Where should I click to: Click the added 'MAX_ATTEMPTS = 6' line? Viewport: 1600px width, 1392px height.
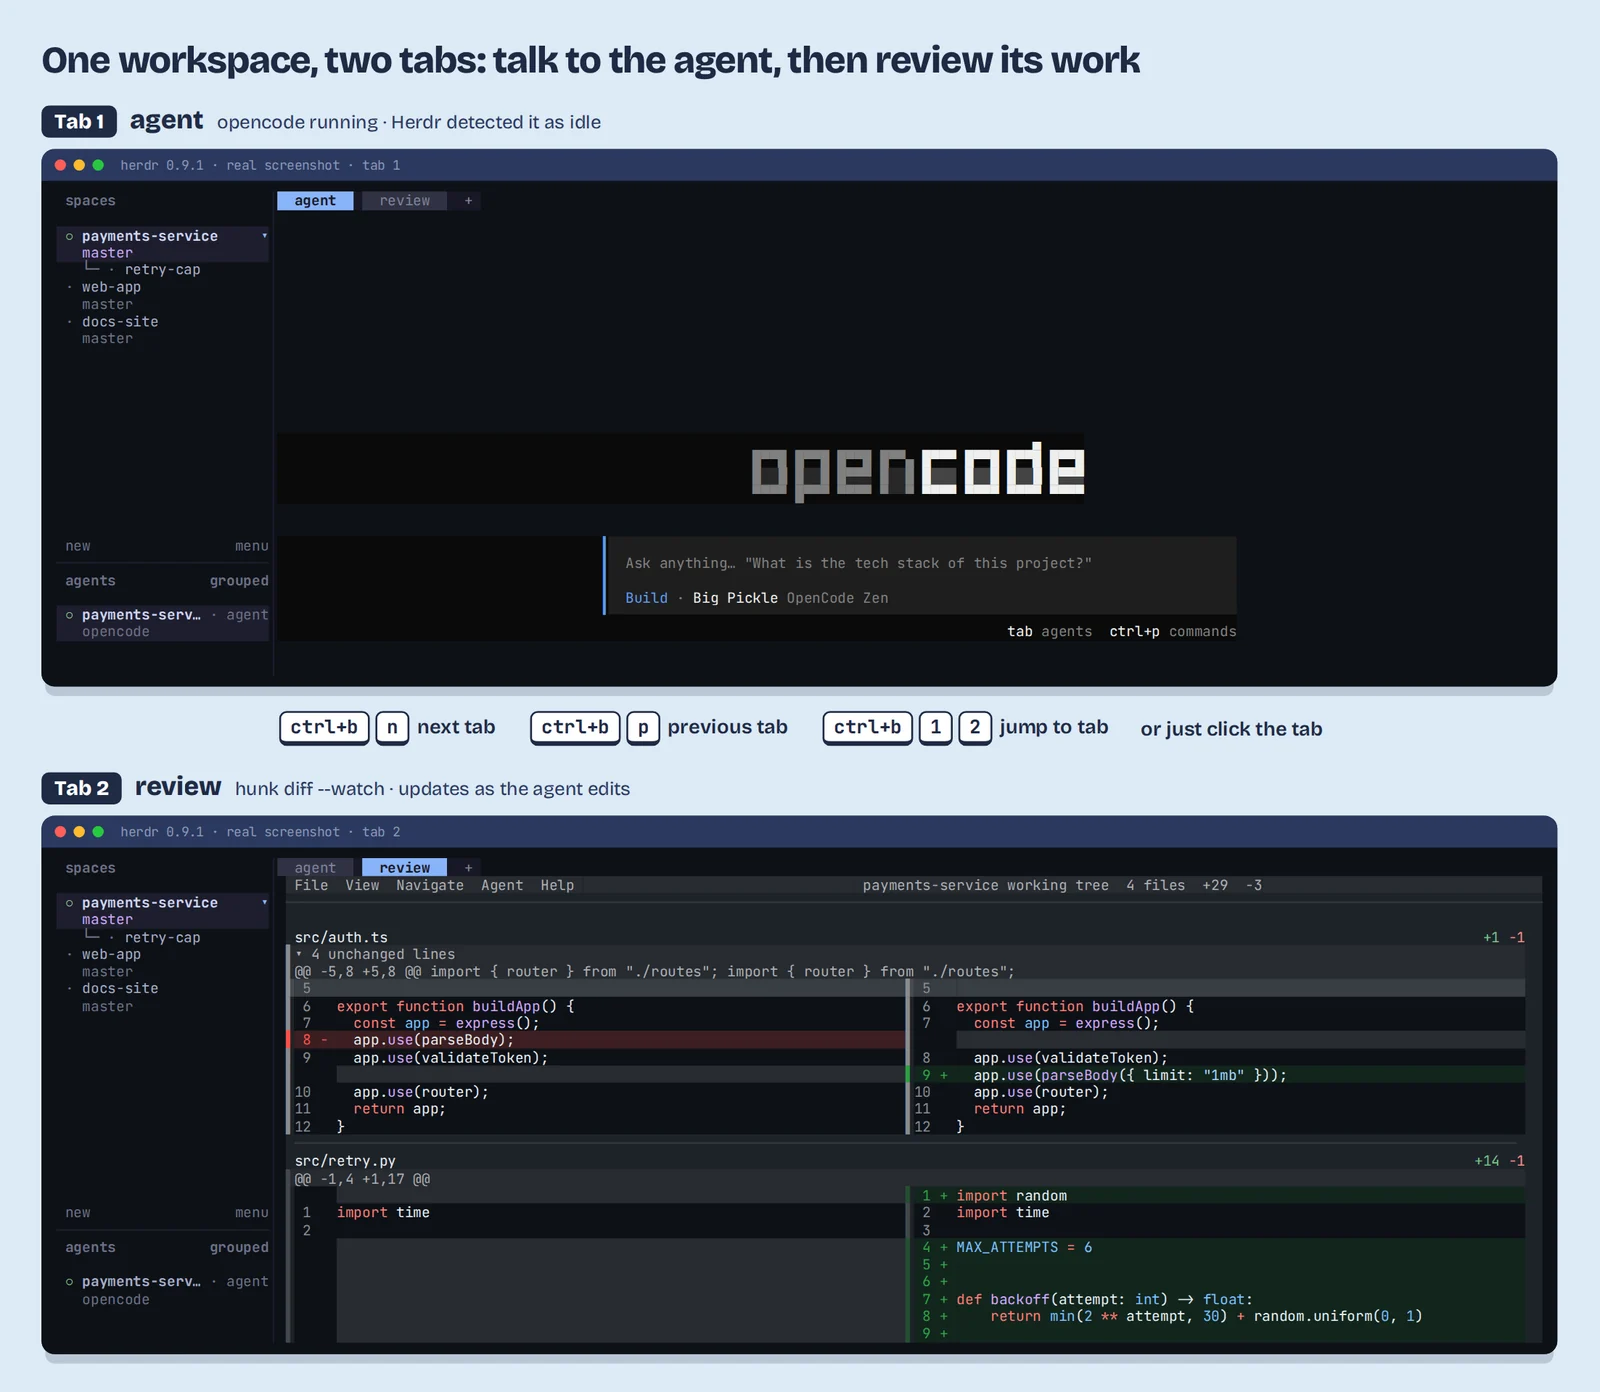click(x=1216, y=1247)
